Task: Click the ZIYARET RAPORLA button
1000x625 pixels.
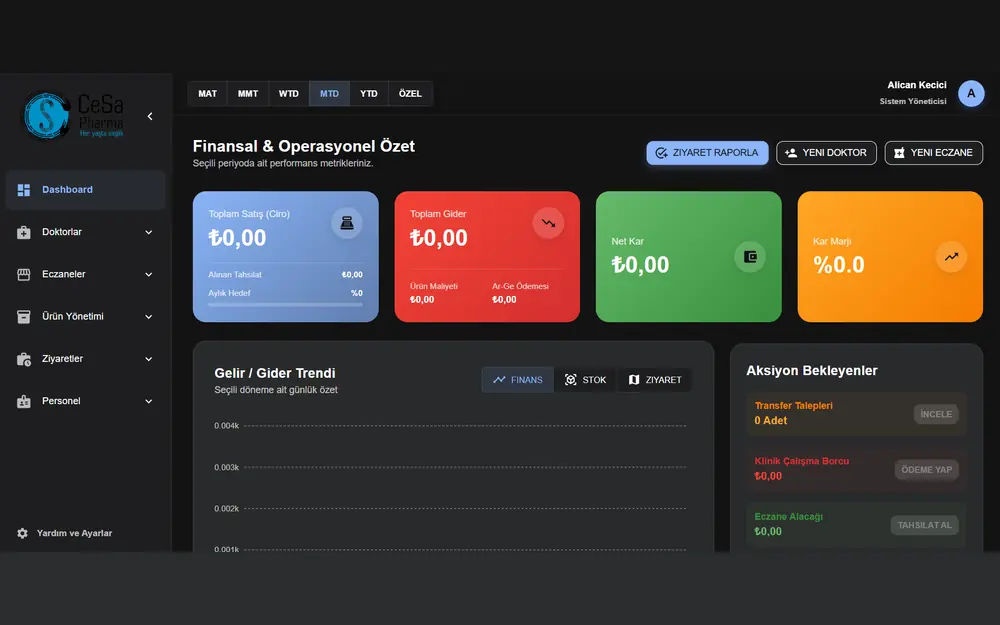Action: 707,153
